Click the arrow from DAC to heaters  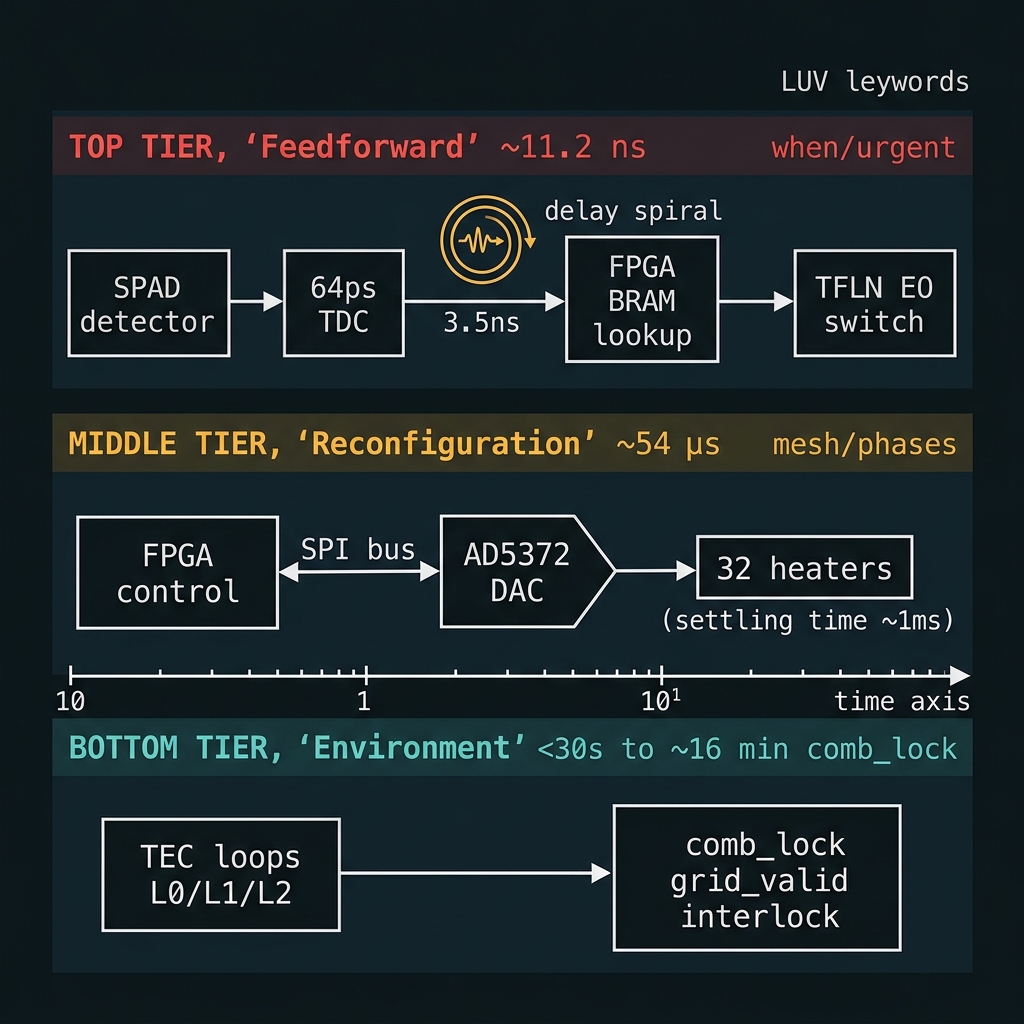[656, 571]
